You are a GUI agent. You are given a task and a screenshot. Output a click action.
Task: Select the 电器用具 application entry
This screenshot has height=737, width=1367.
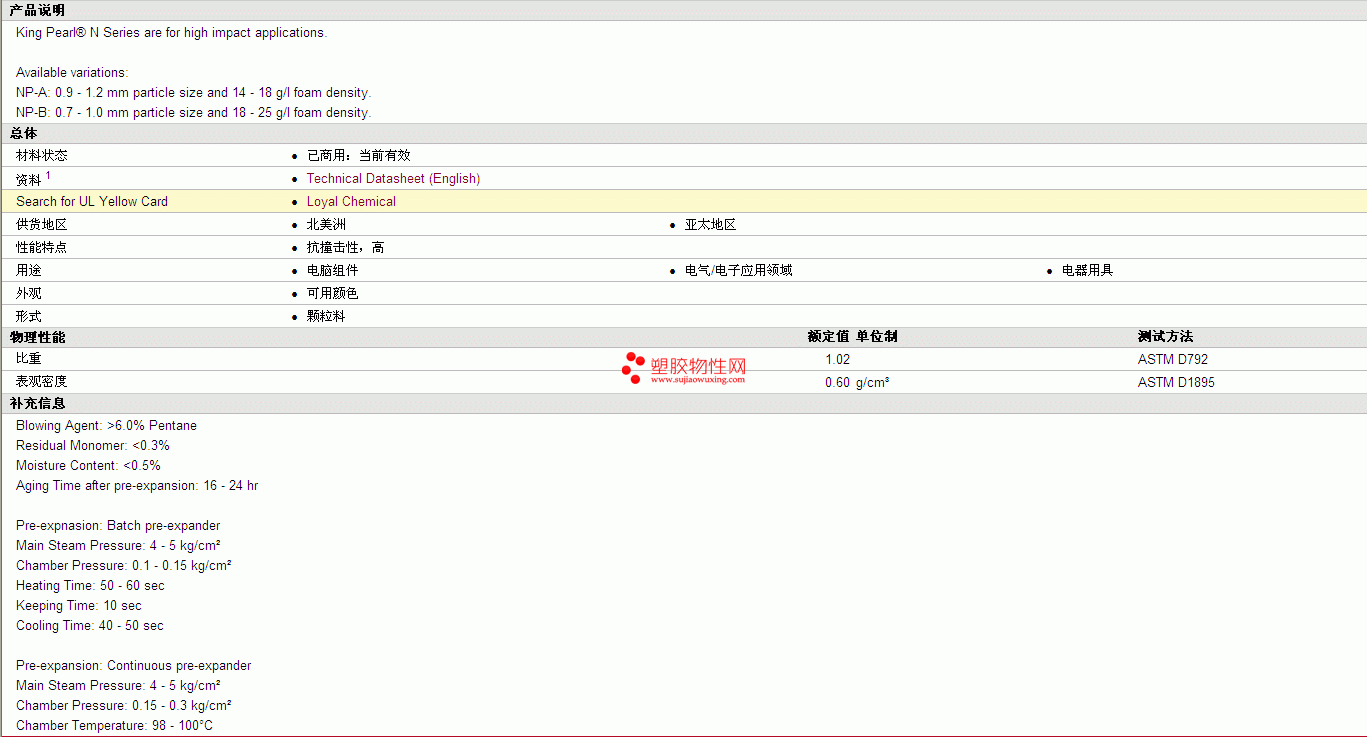point(1088,270)
